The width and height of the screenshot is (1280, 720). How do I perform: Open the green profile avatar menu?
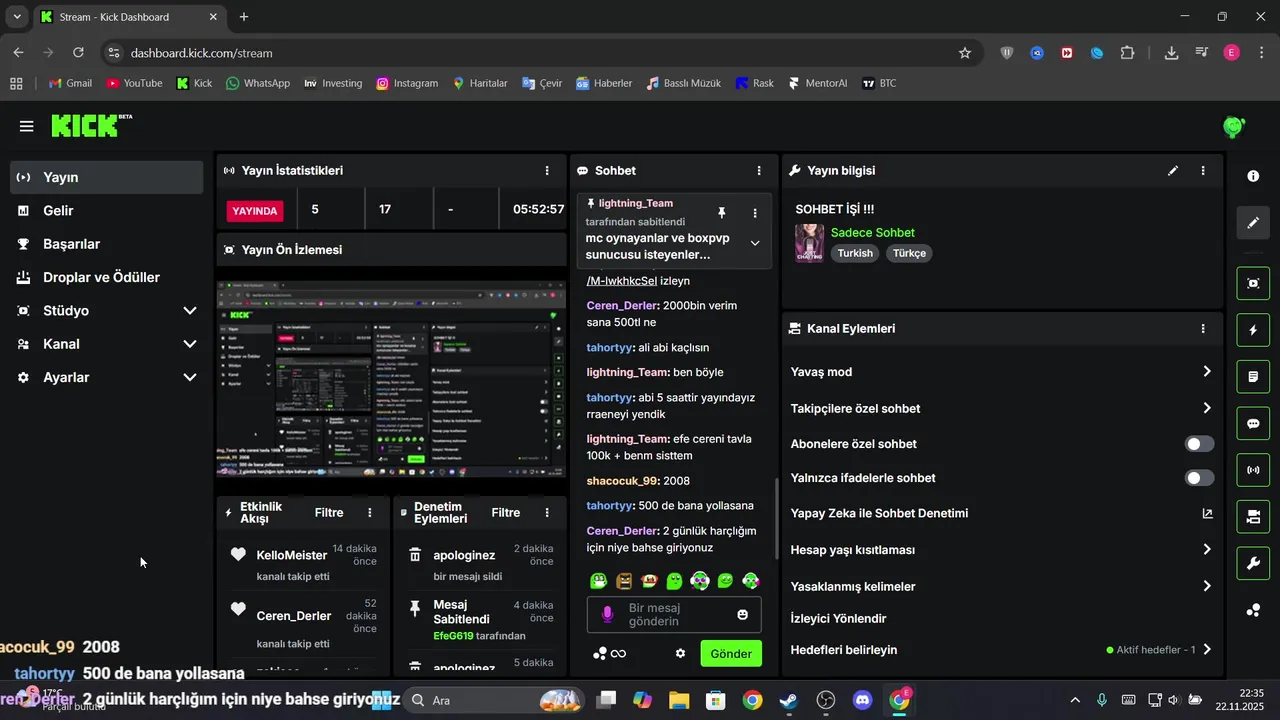pos(1234,127)
